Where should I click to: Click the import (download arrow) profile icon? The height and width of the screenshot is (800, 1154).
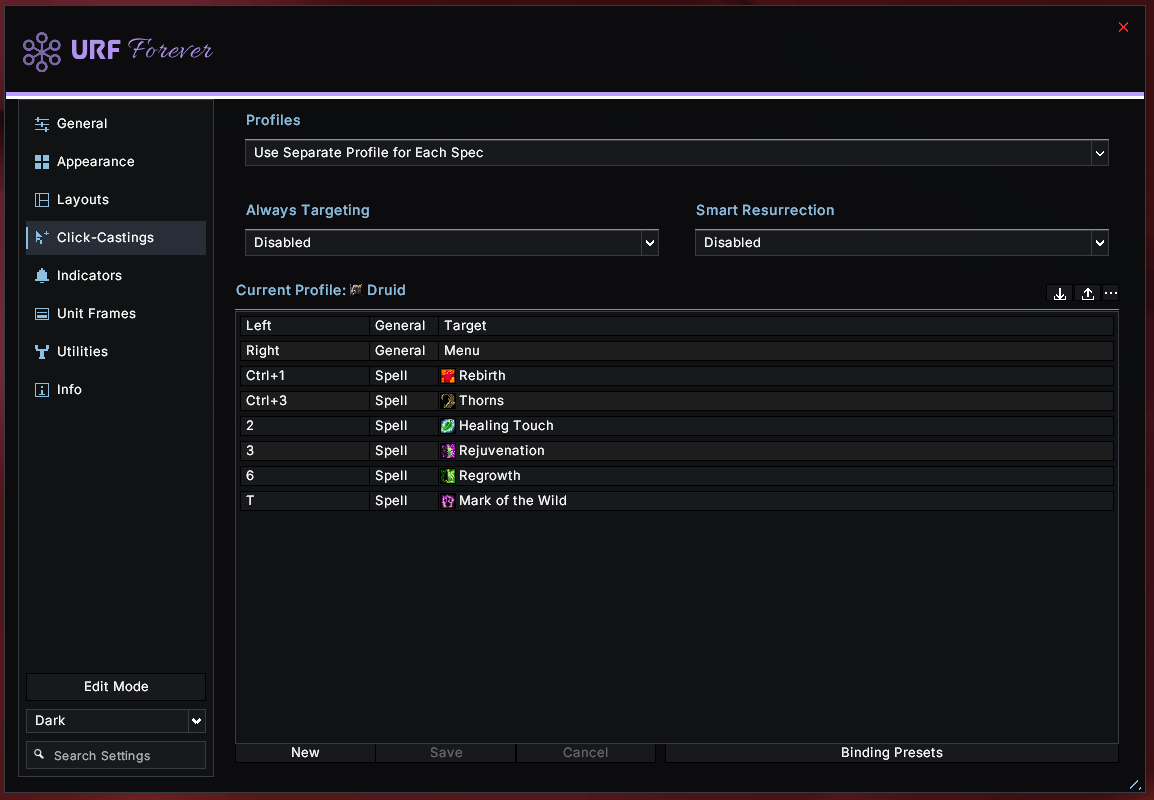1060,294
